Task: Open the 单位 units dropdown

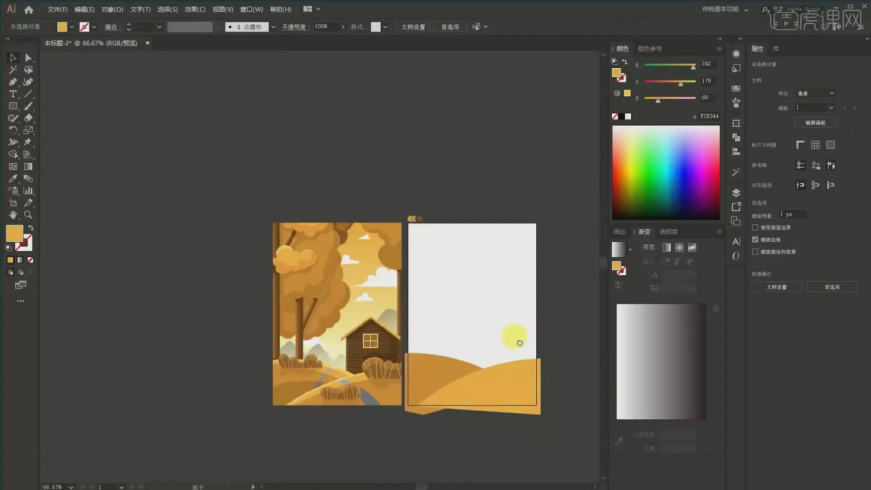Action: [815, 93]
